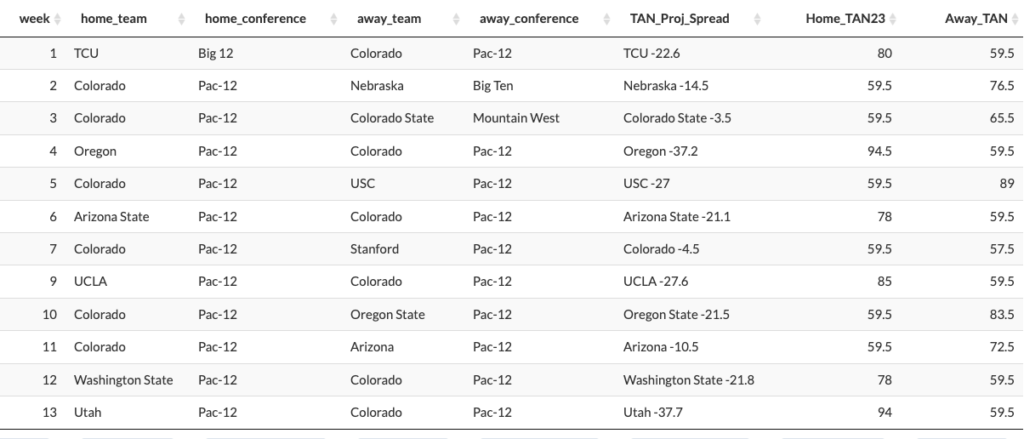
Task: Click the TAN_Proj_Spread header text
Action: coord(680,19)
